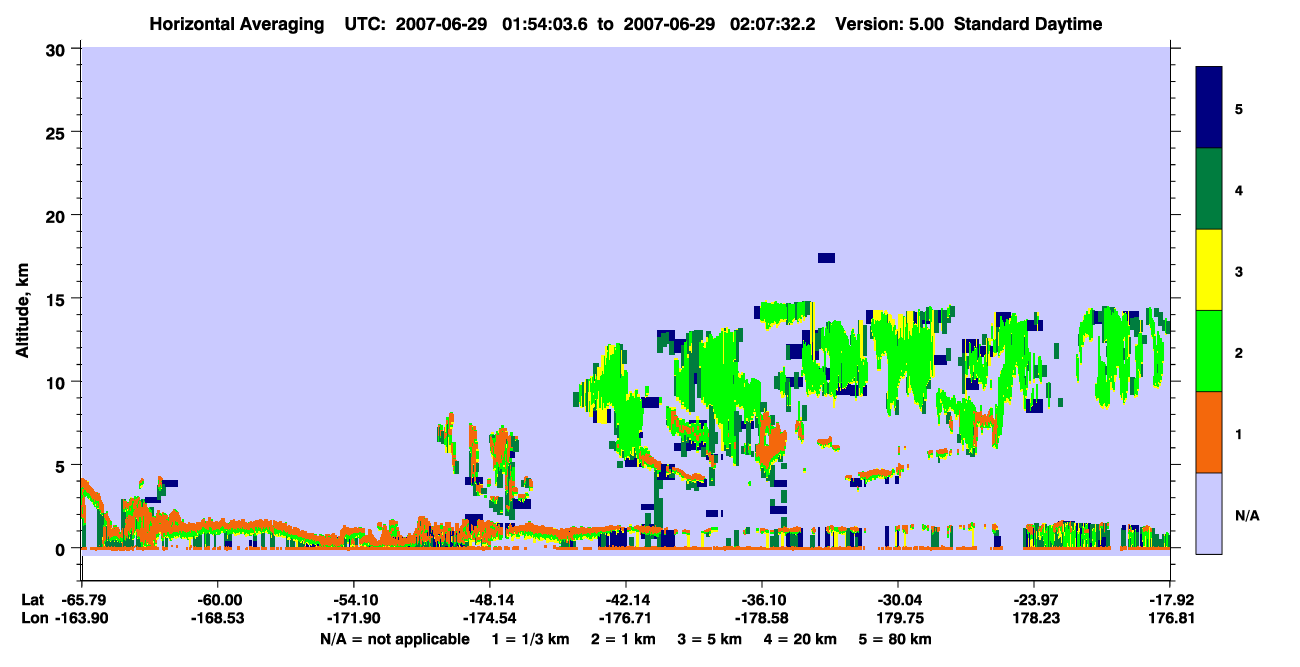Click the '3 = 5 km' legend text

pos(714,639)
